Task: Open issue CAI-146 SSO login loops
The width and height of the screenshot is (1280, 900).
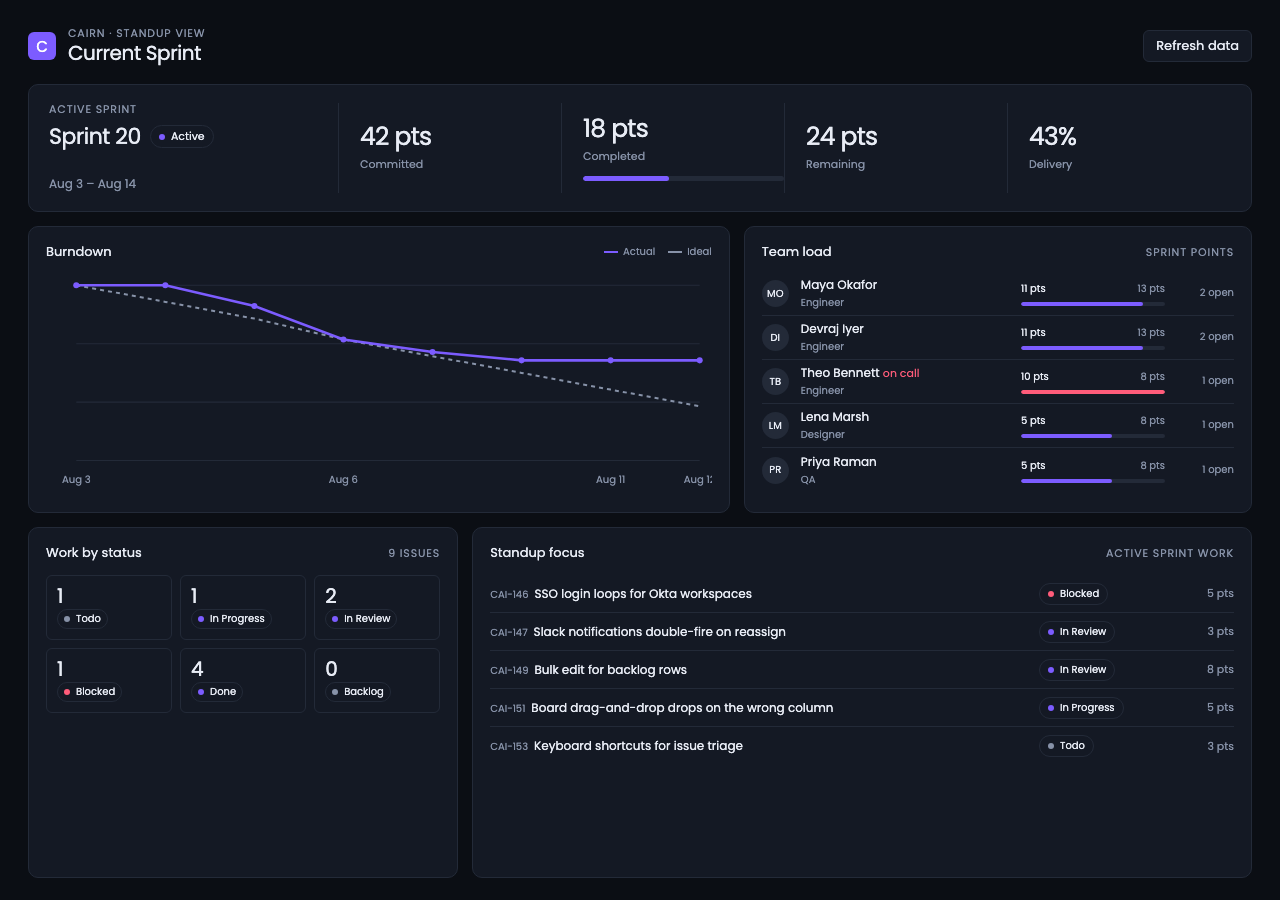Action: (x=862, y=594)
